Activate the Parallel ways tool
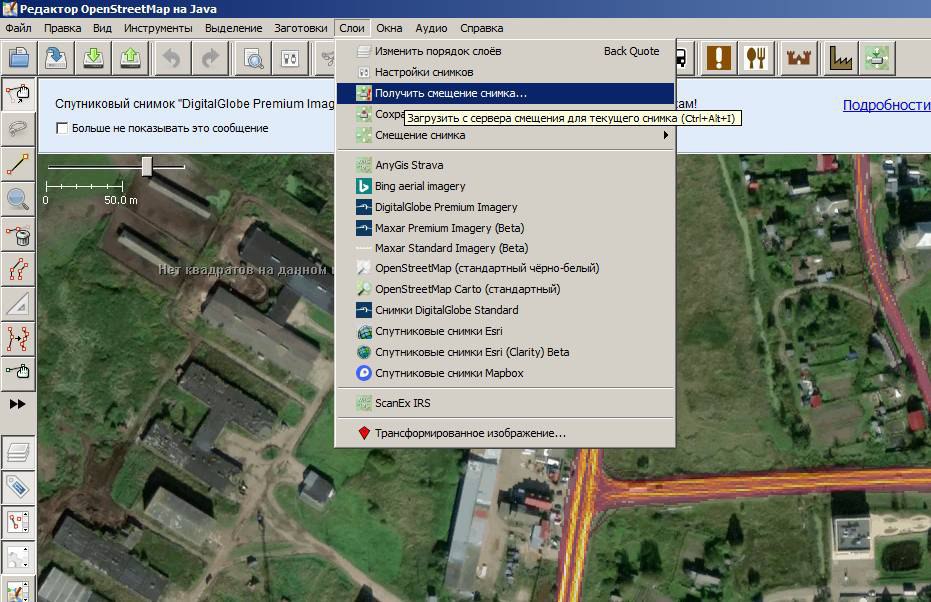 tap(18, 270)
